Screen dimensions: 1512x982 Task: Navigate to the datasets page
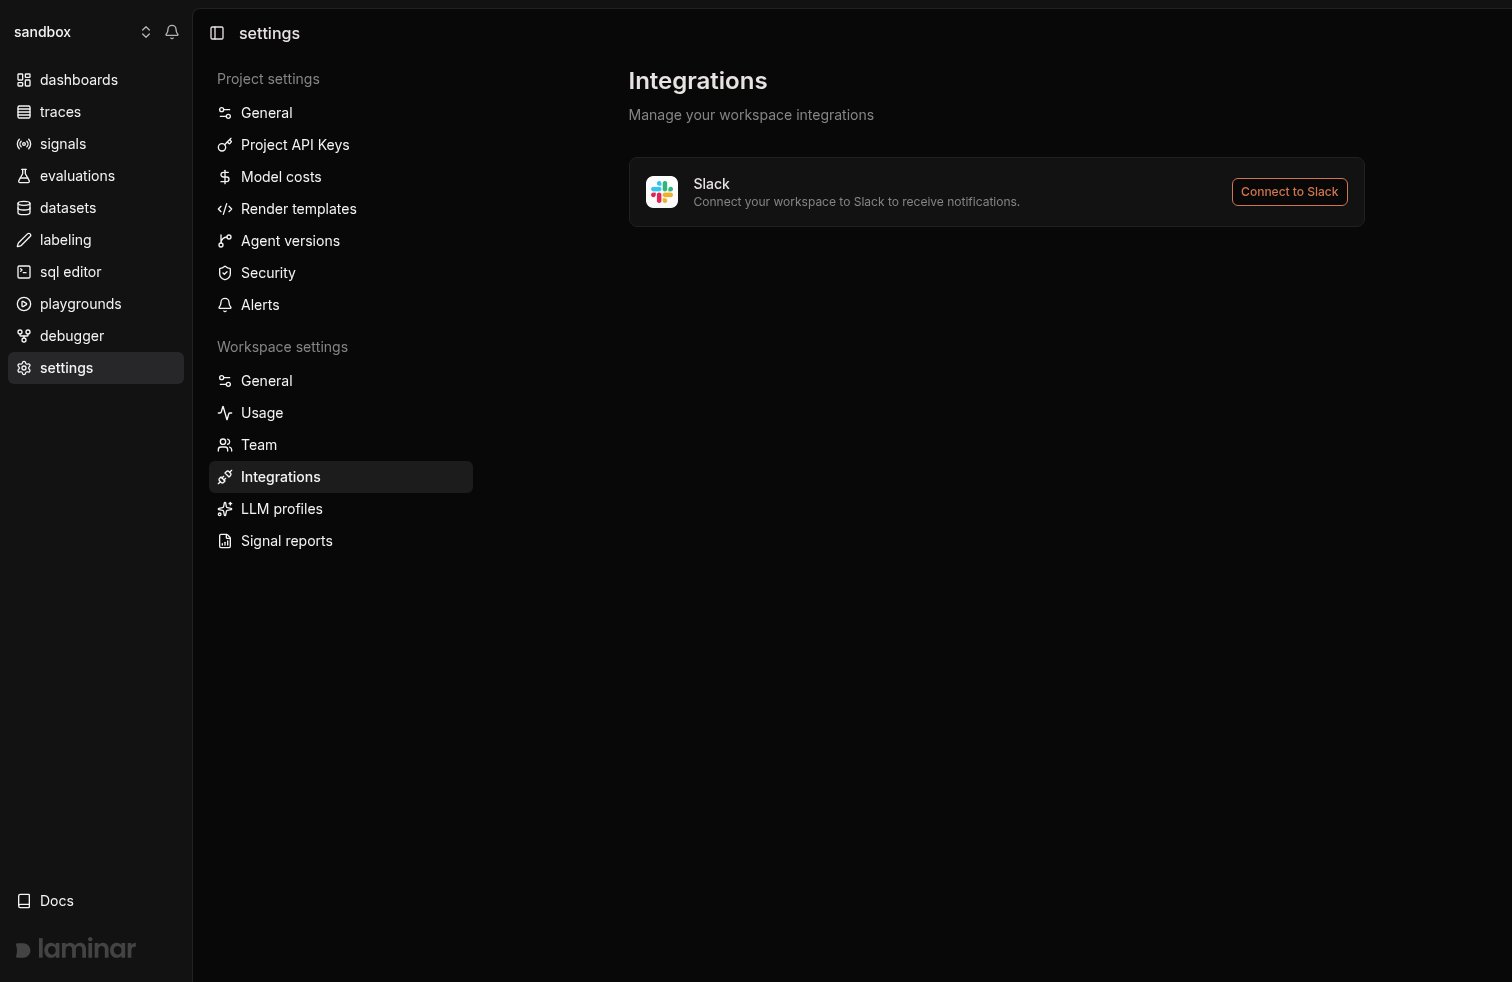(x=96, y=208)
